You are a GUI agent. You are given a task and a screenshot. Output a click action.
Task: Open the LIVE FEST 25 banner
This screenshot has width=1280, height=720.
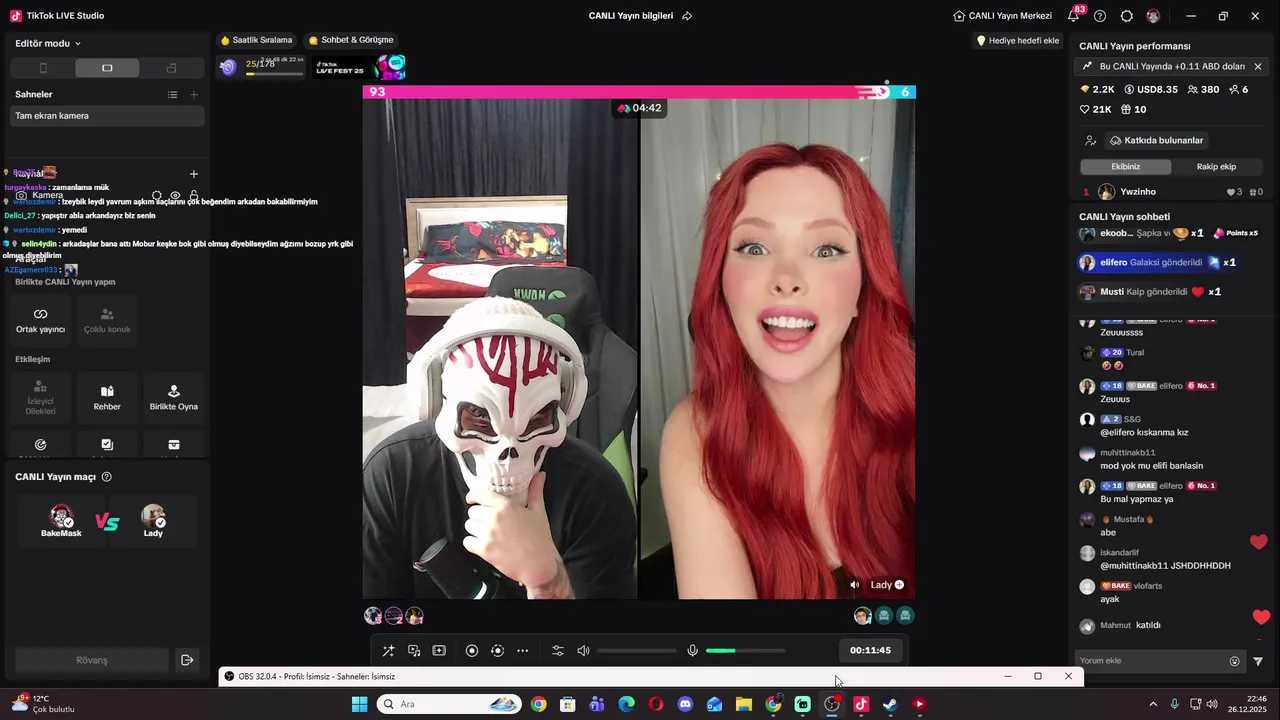[x=361, y=67]
